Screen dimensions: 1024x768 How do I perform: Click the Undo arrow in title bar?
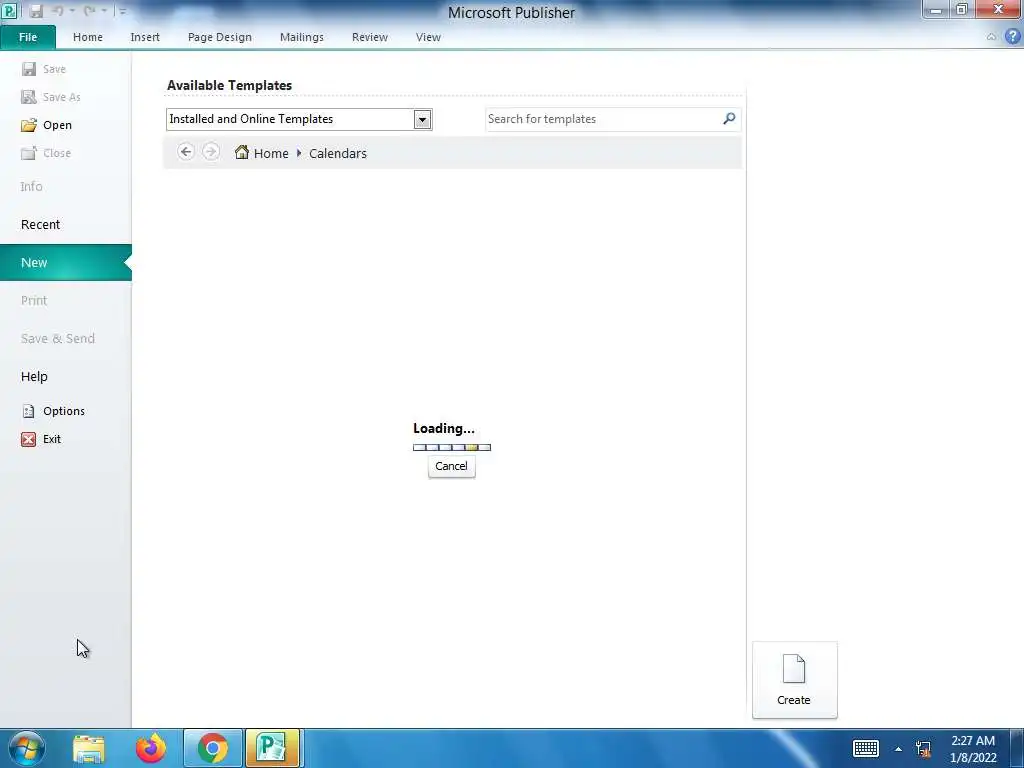tap(57, 11)
